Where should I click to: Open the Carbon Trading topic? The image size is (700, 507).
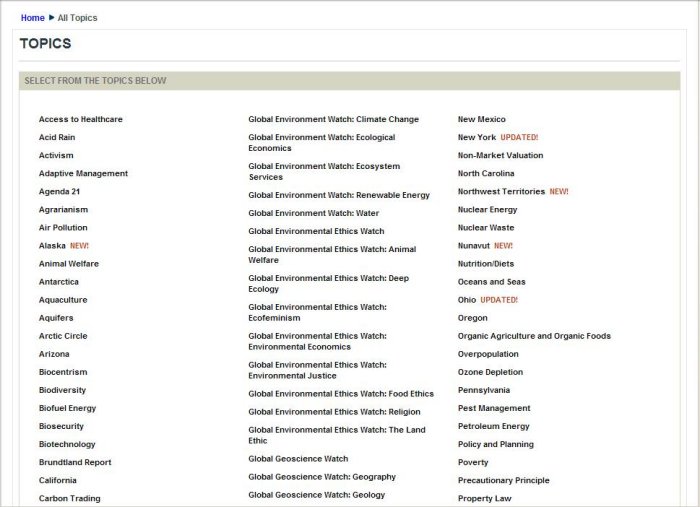point(70,499)
